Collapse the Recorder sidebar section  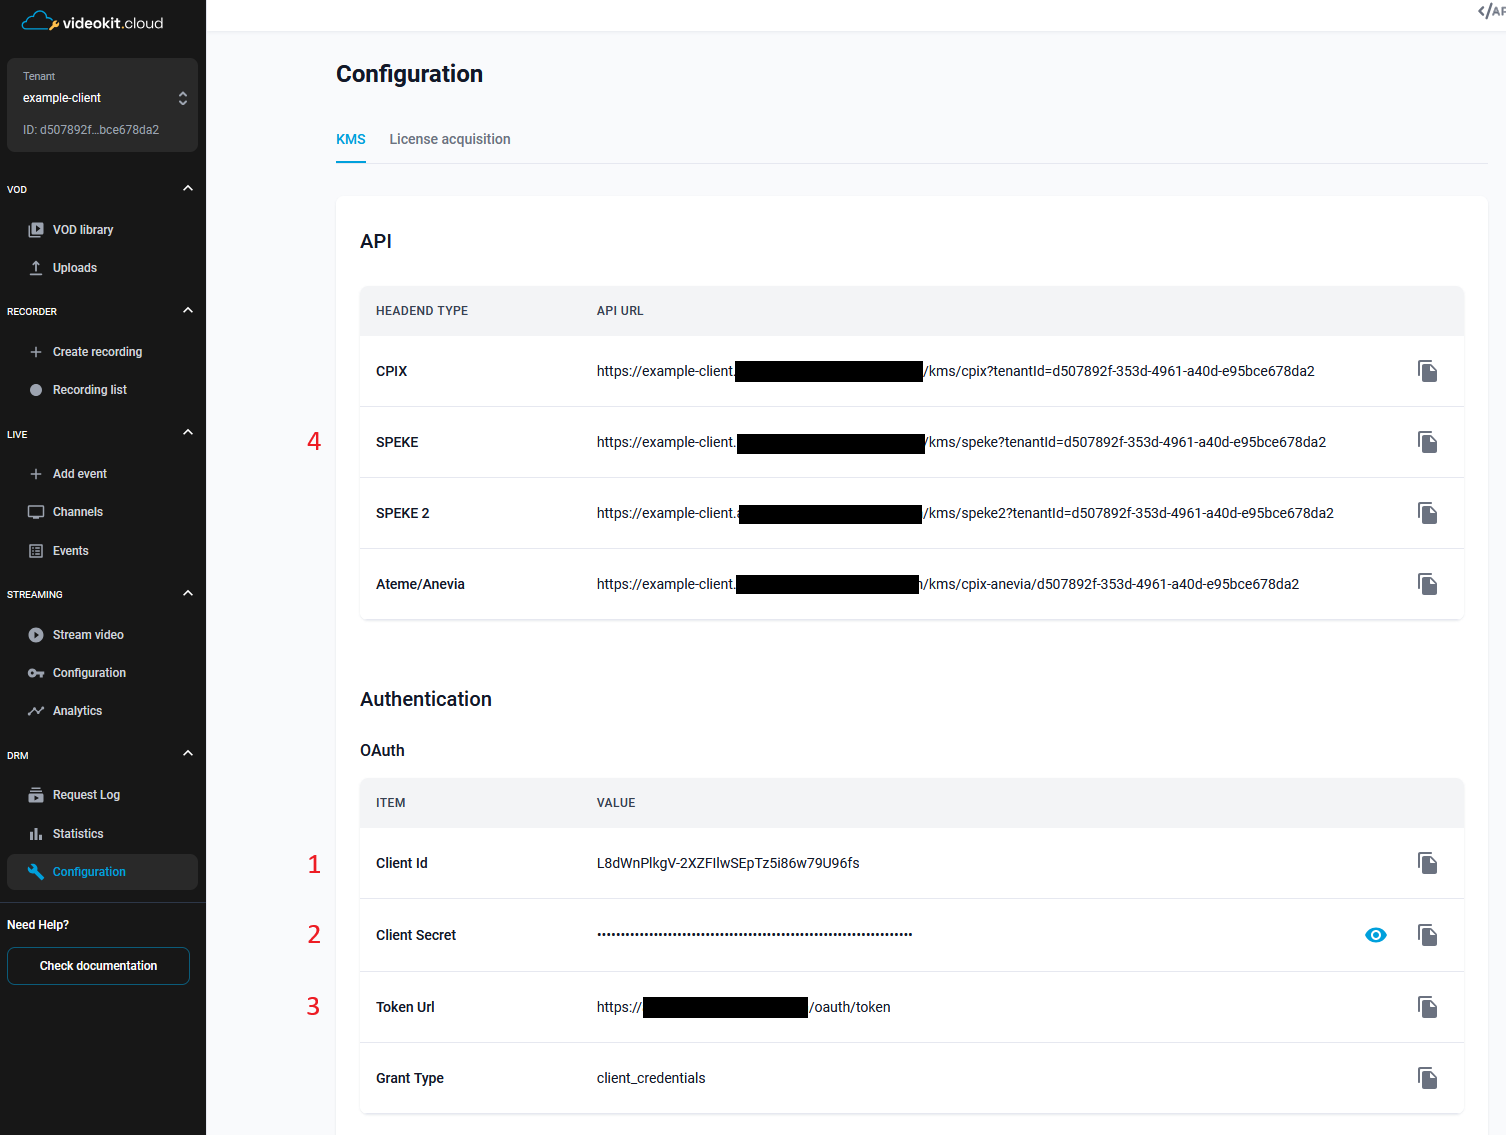tap(188, 311)
